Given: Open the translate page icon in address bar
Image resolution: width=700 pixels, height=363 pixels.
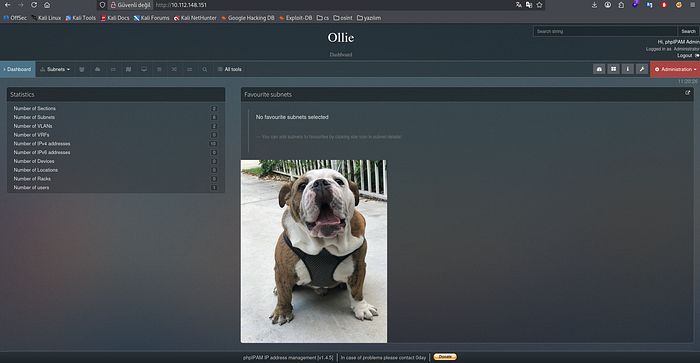Looking at the screenshot, I should point(518,5).
